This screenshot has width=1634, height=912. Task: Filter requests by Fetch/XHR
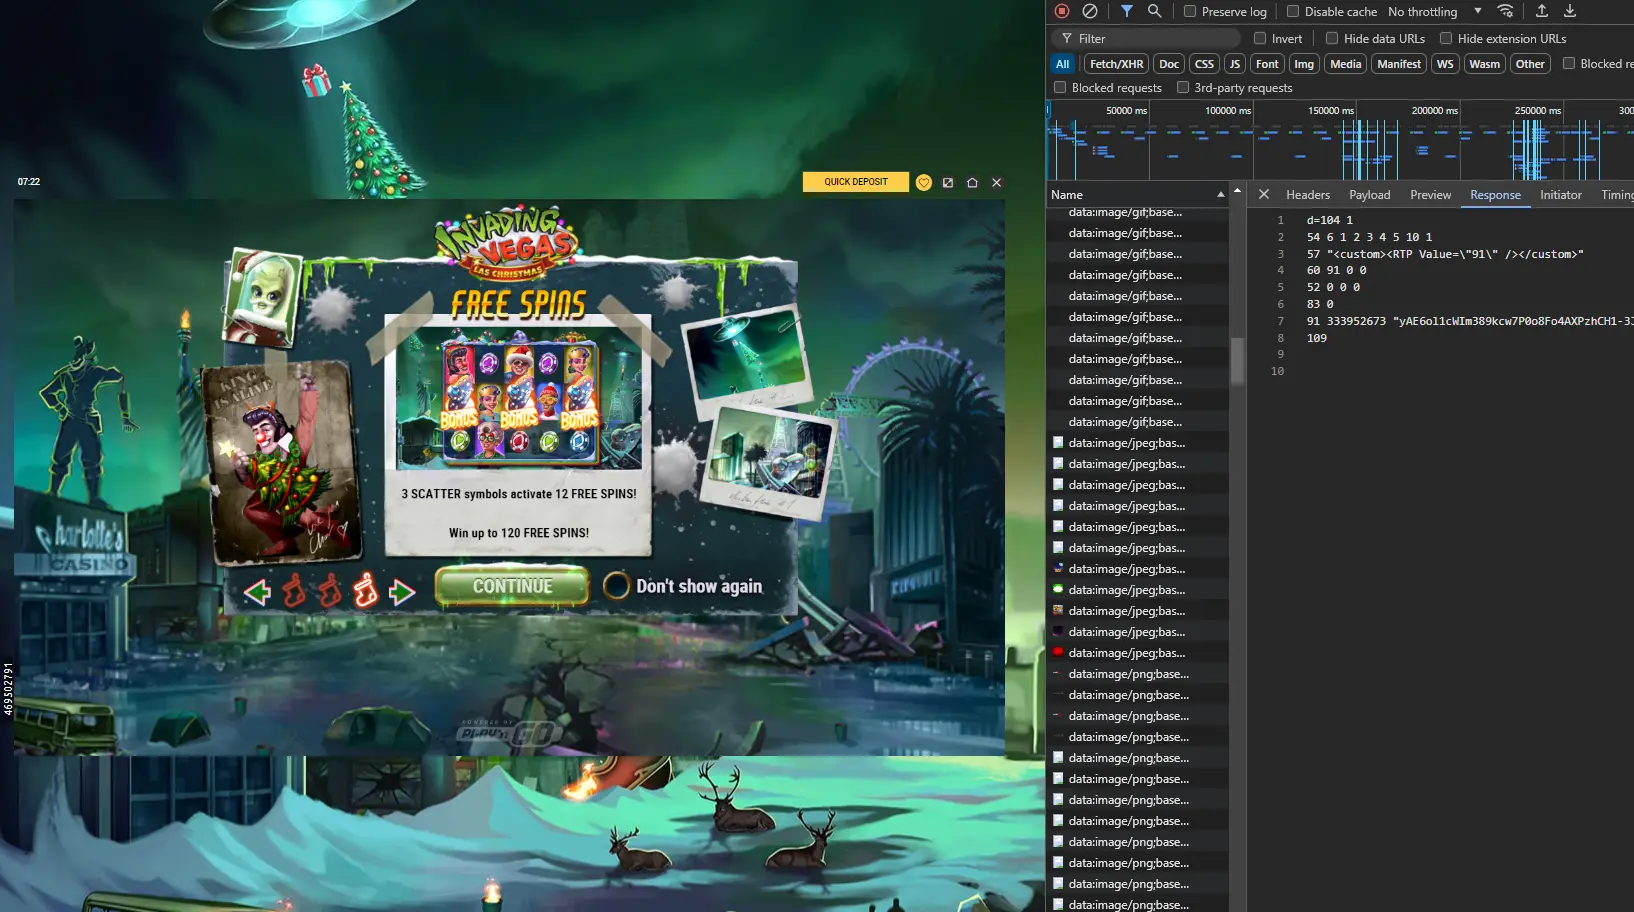pyautogui.click(x=1116, y=64)
